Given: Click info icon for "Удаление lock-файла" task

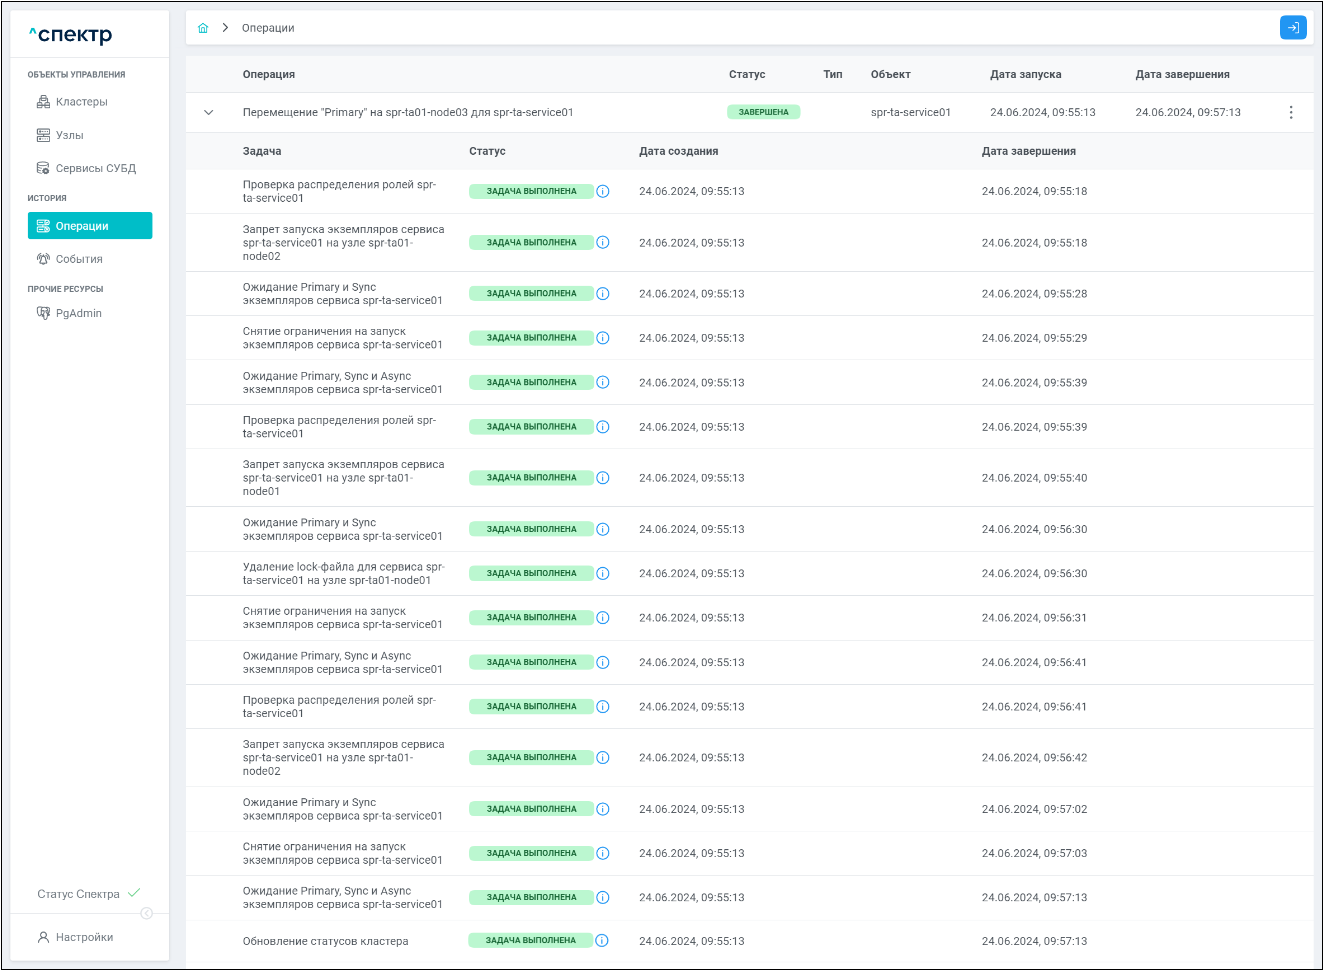Looking at the screenshot, I should coord(602,574).
